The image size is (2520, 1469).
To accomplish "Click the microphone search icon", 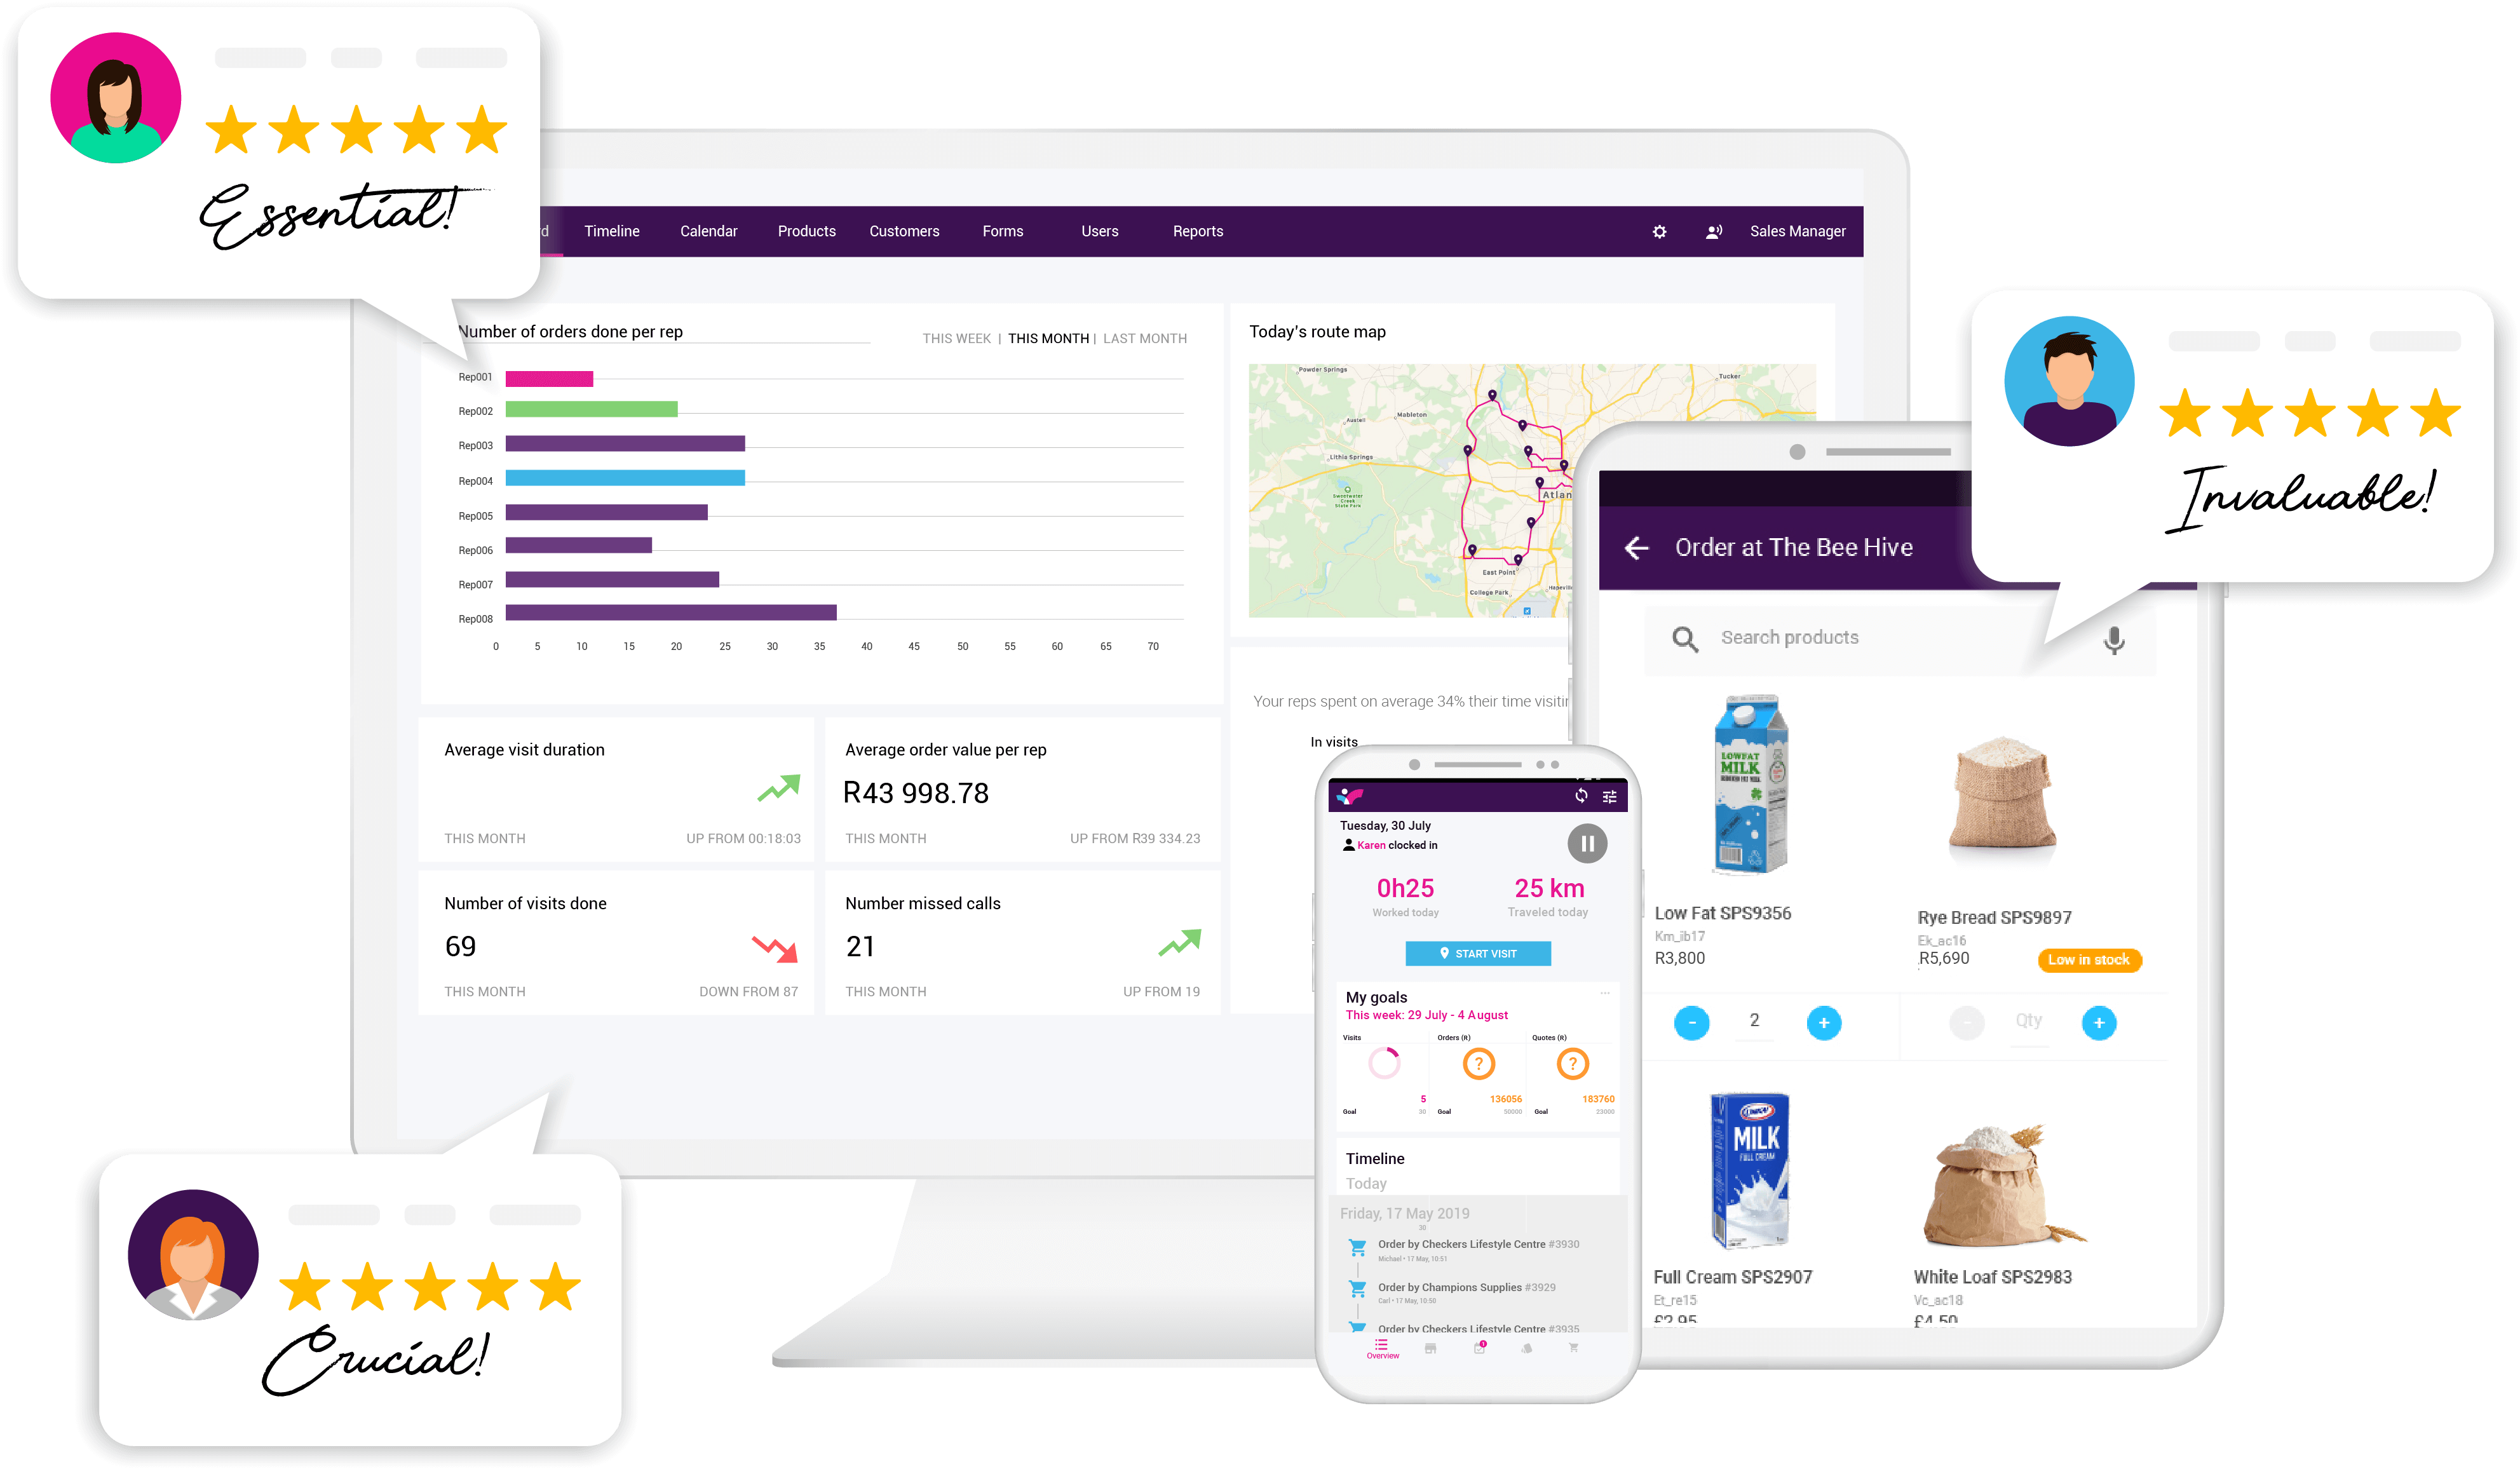I will pos(2114,637).
